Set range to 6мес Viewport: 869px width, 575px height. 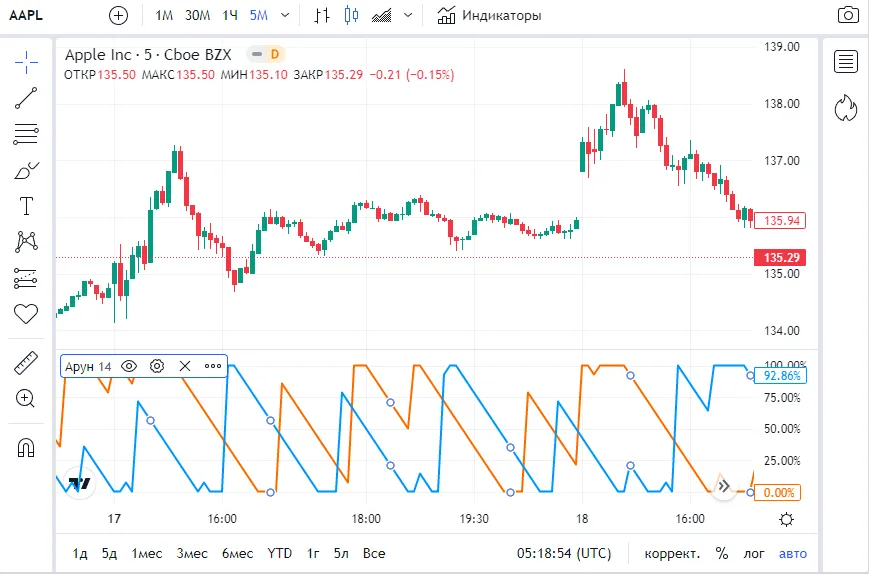(x=237, y=553)
